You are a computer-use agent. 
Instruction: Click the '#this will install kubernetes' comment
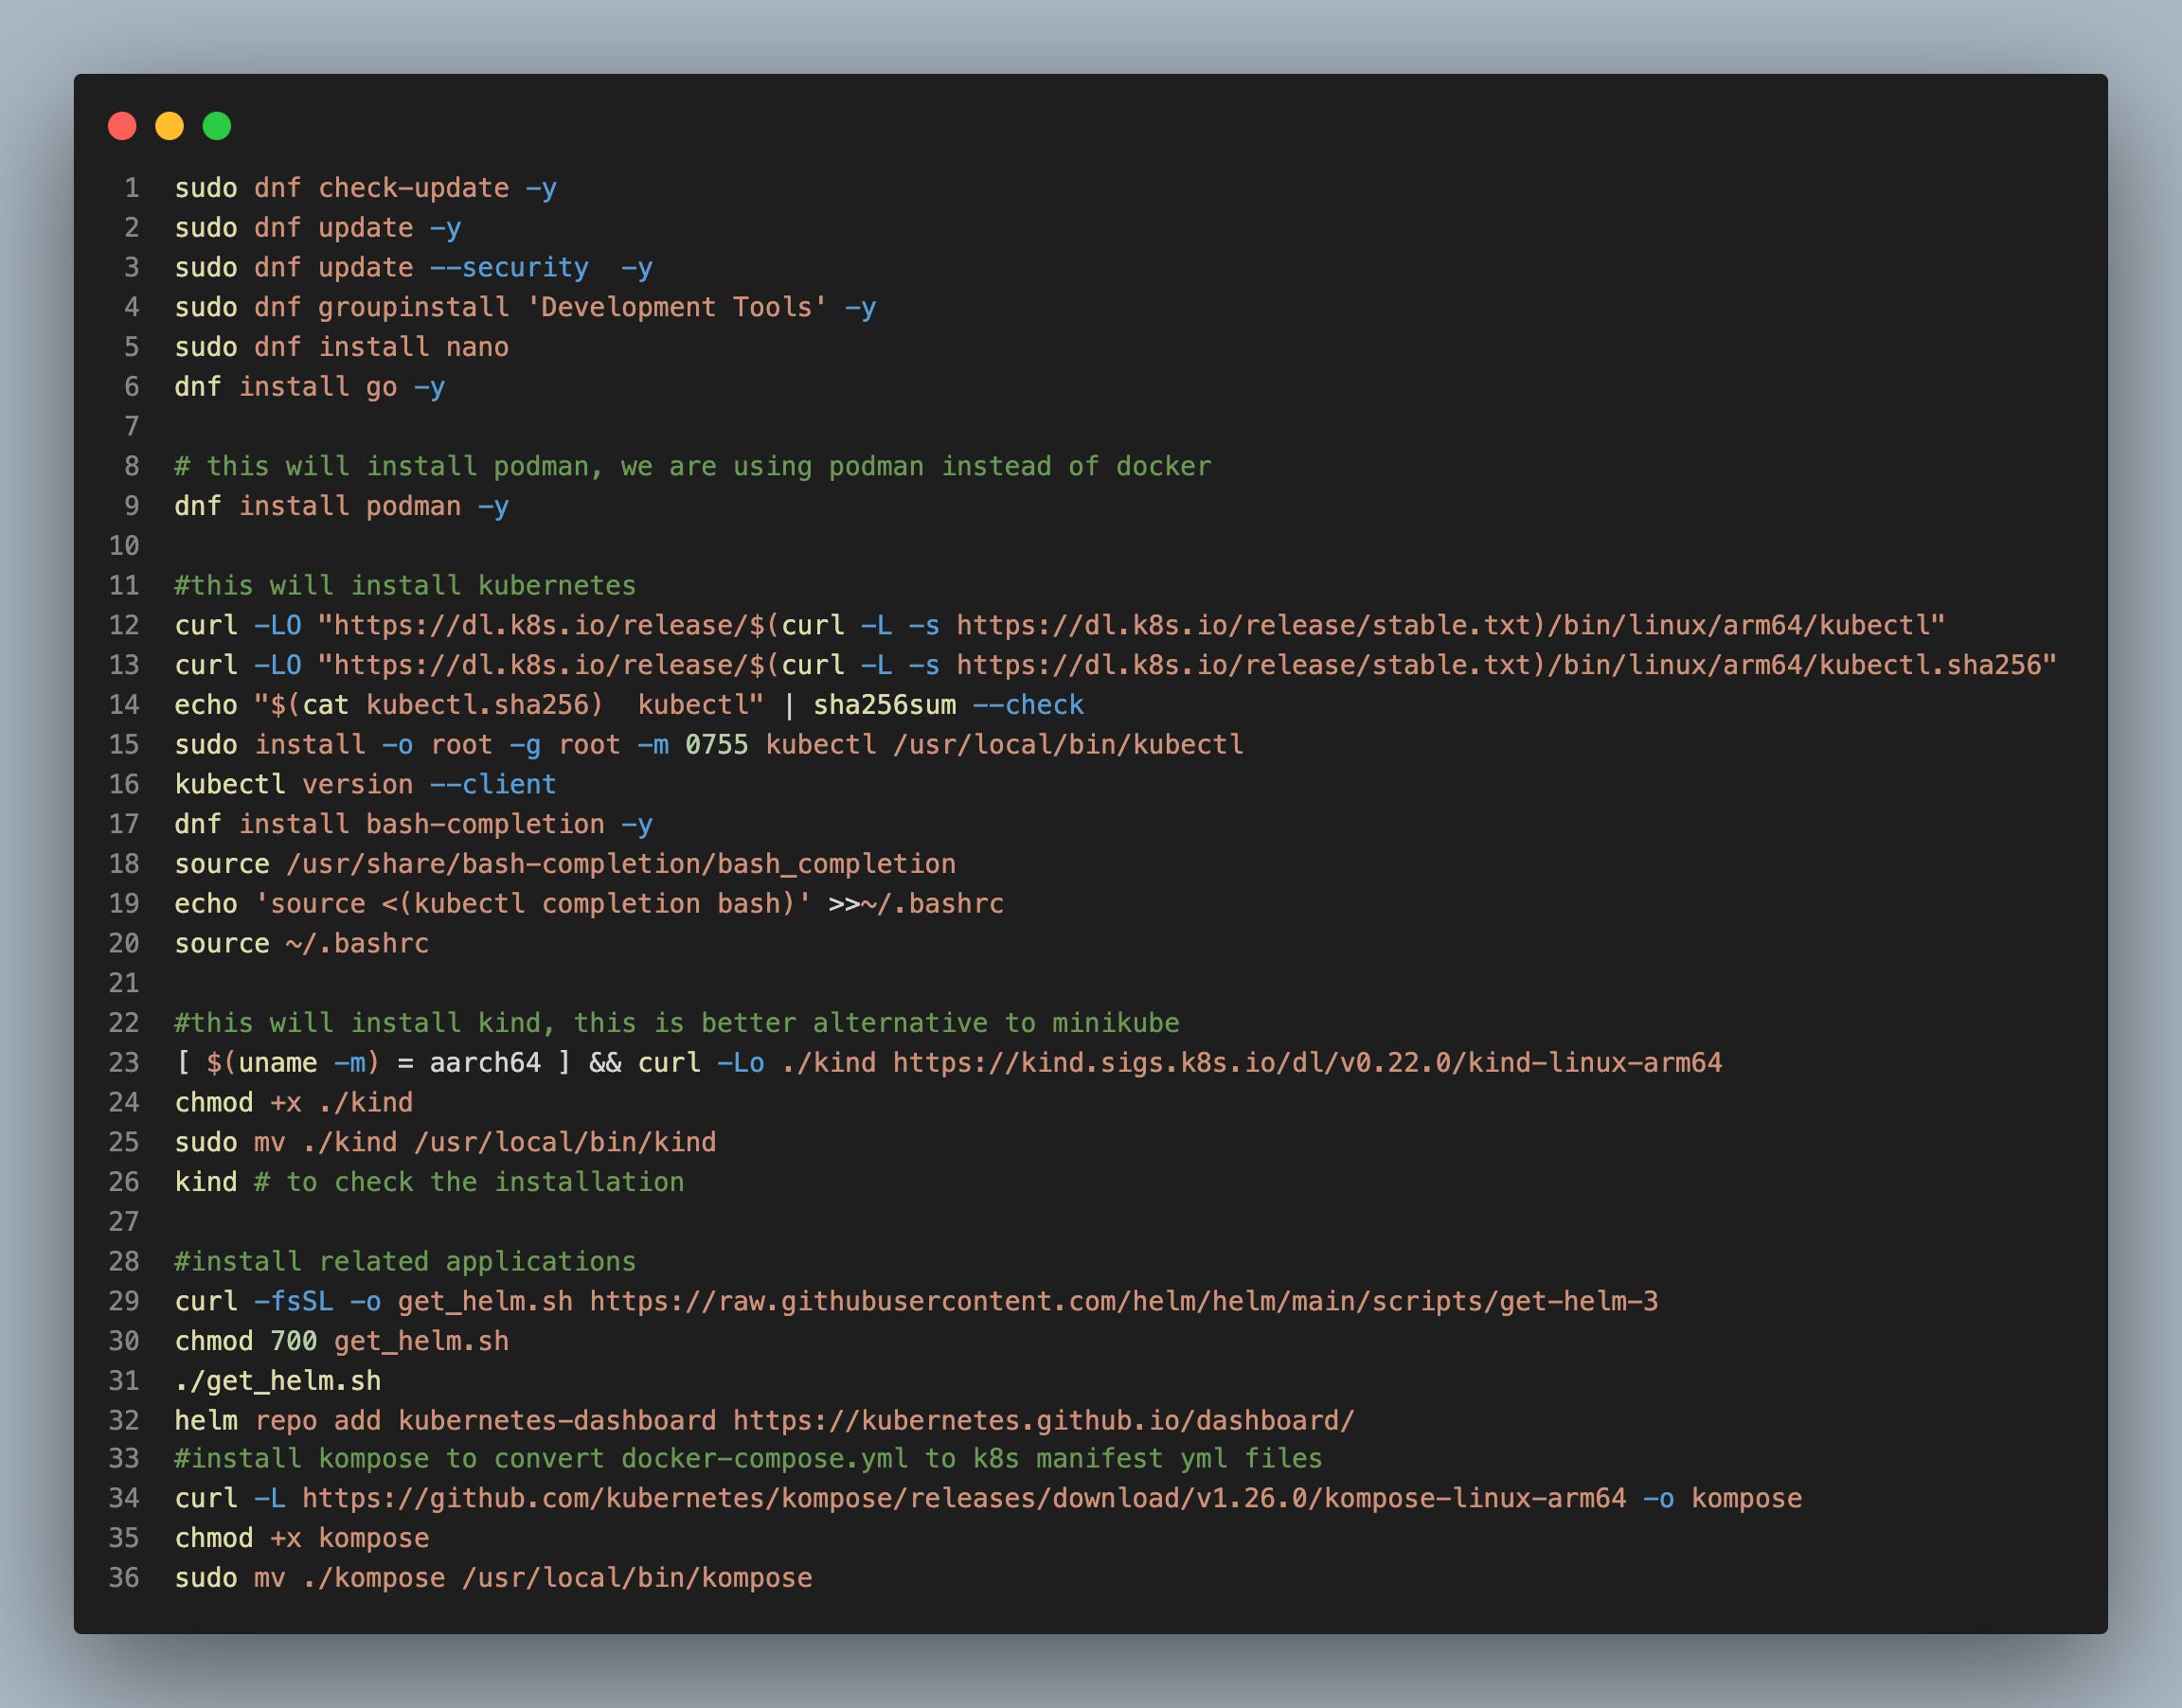coord(405,585)
